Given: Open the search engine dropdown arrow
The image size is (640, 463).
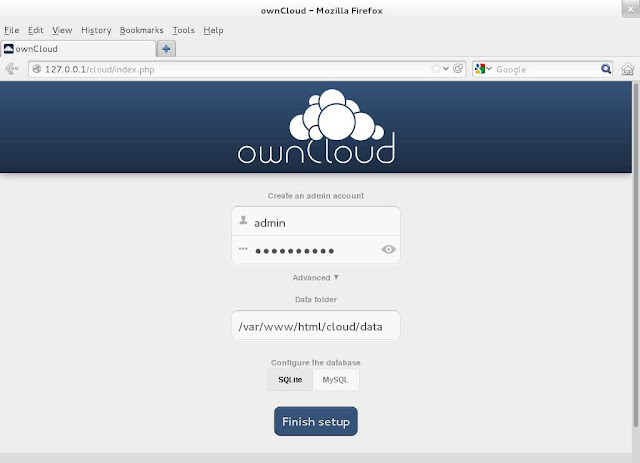Looking at the screenshot, I should (x=489, y=69).
